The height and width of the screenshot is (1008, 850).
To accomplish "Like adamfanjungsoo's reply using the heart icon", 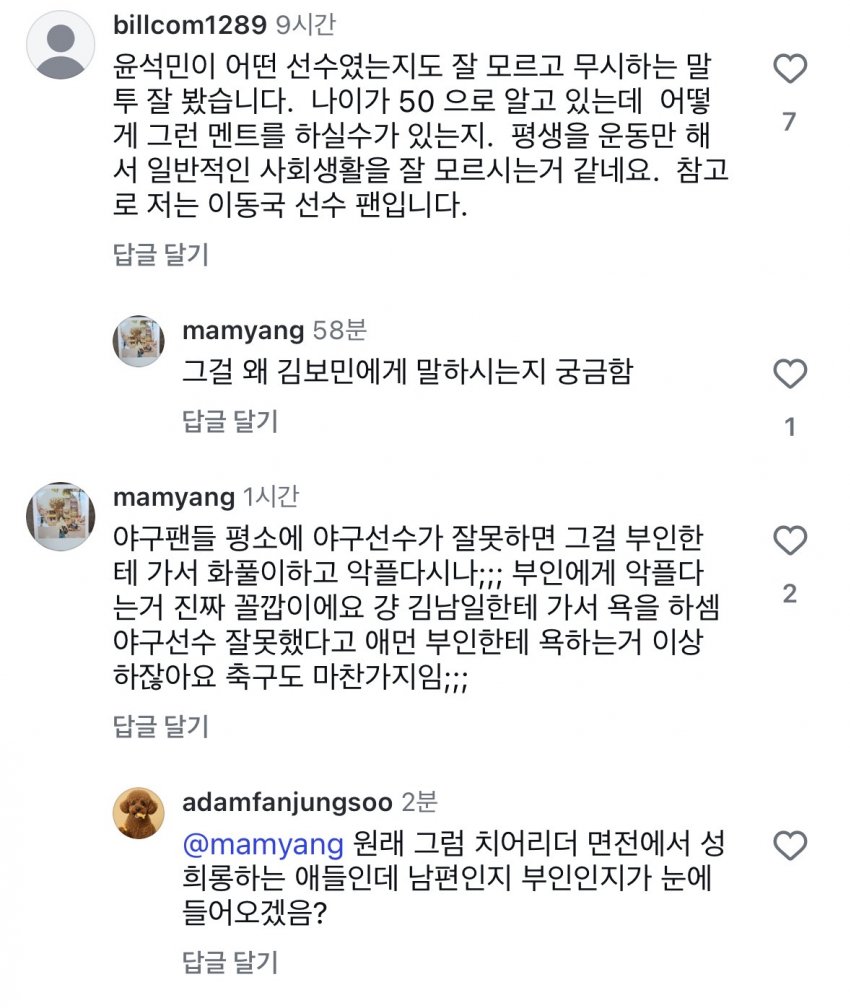I will click(x=790, y=846).
